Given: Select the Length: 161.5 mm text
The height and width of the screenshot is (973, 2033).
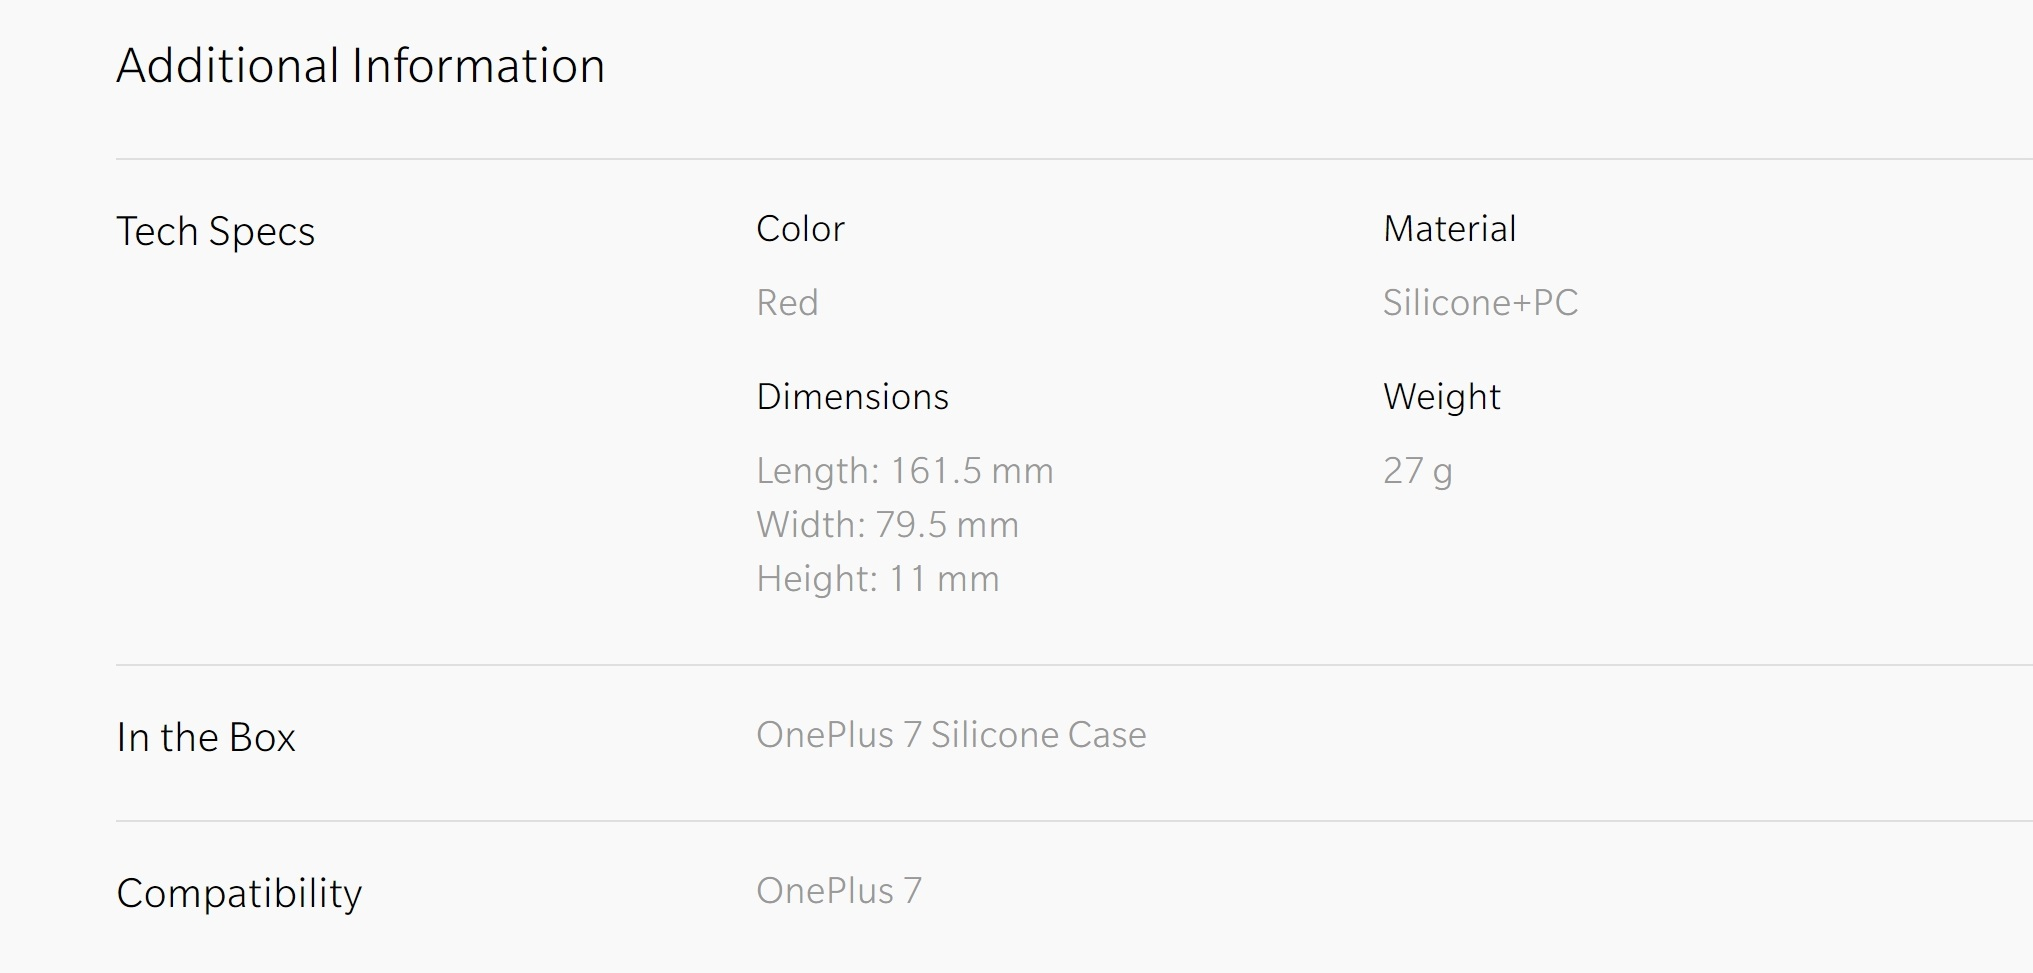Looking at the screenshot, I should tap(905, 471).
